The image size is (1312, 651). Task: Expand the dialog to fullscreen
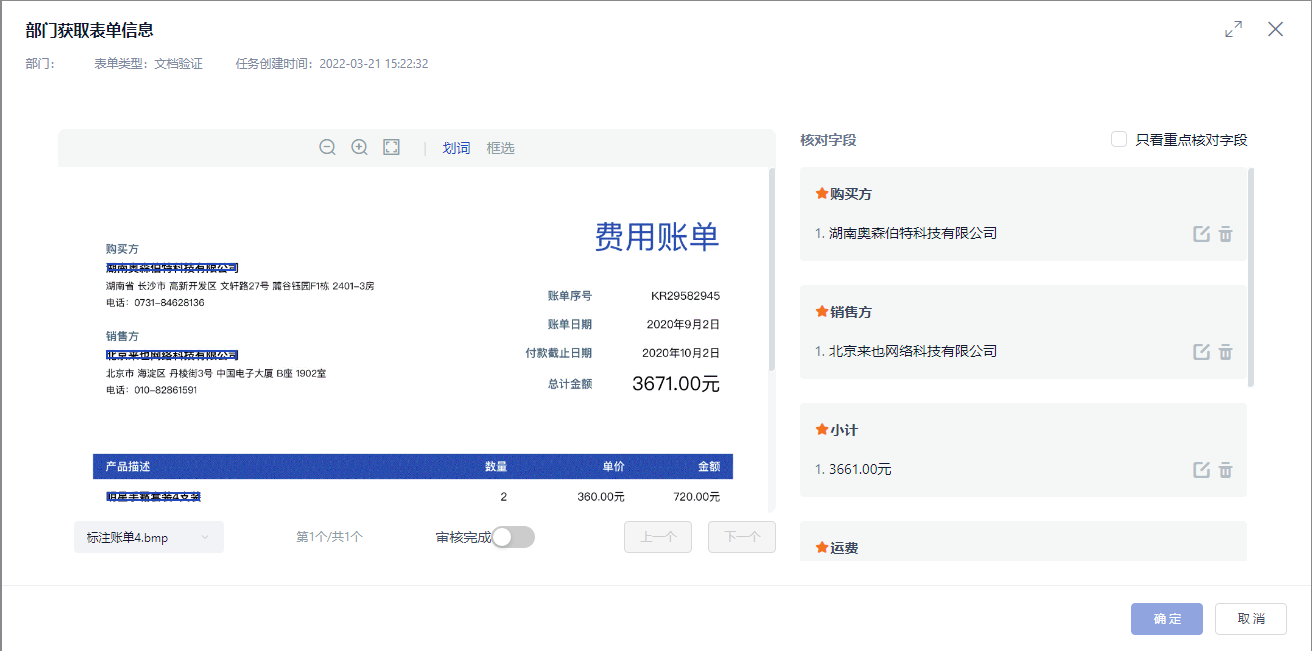point(1234,29)
